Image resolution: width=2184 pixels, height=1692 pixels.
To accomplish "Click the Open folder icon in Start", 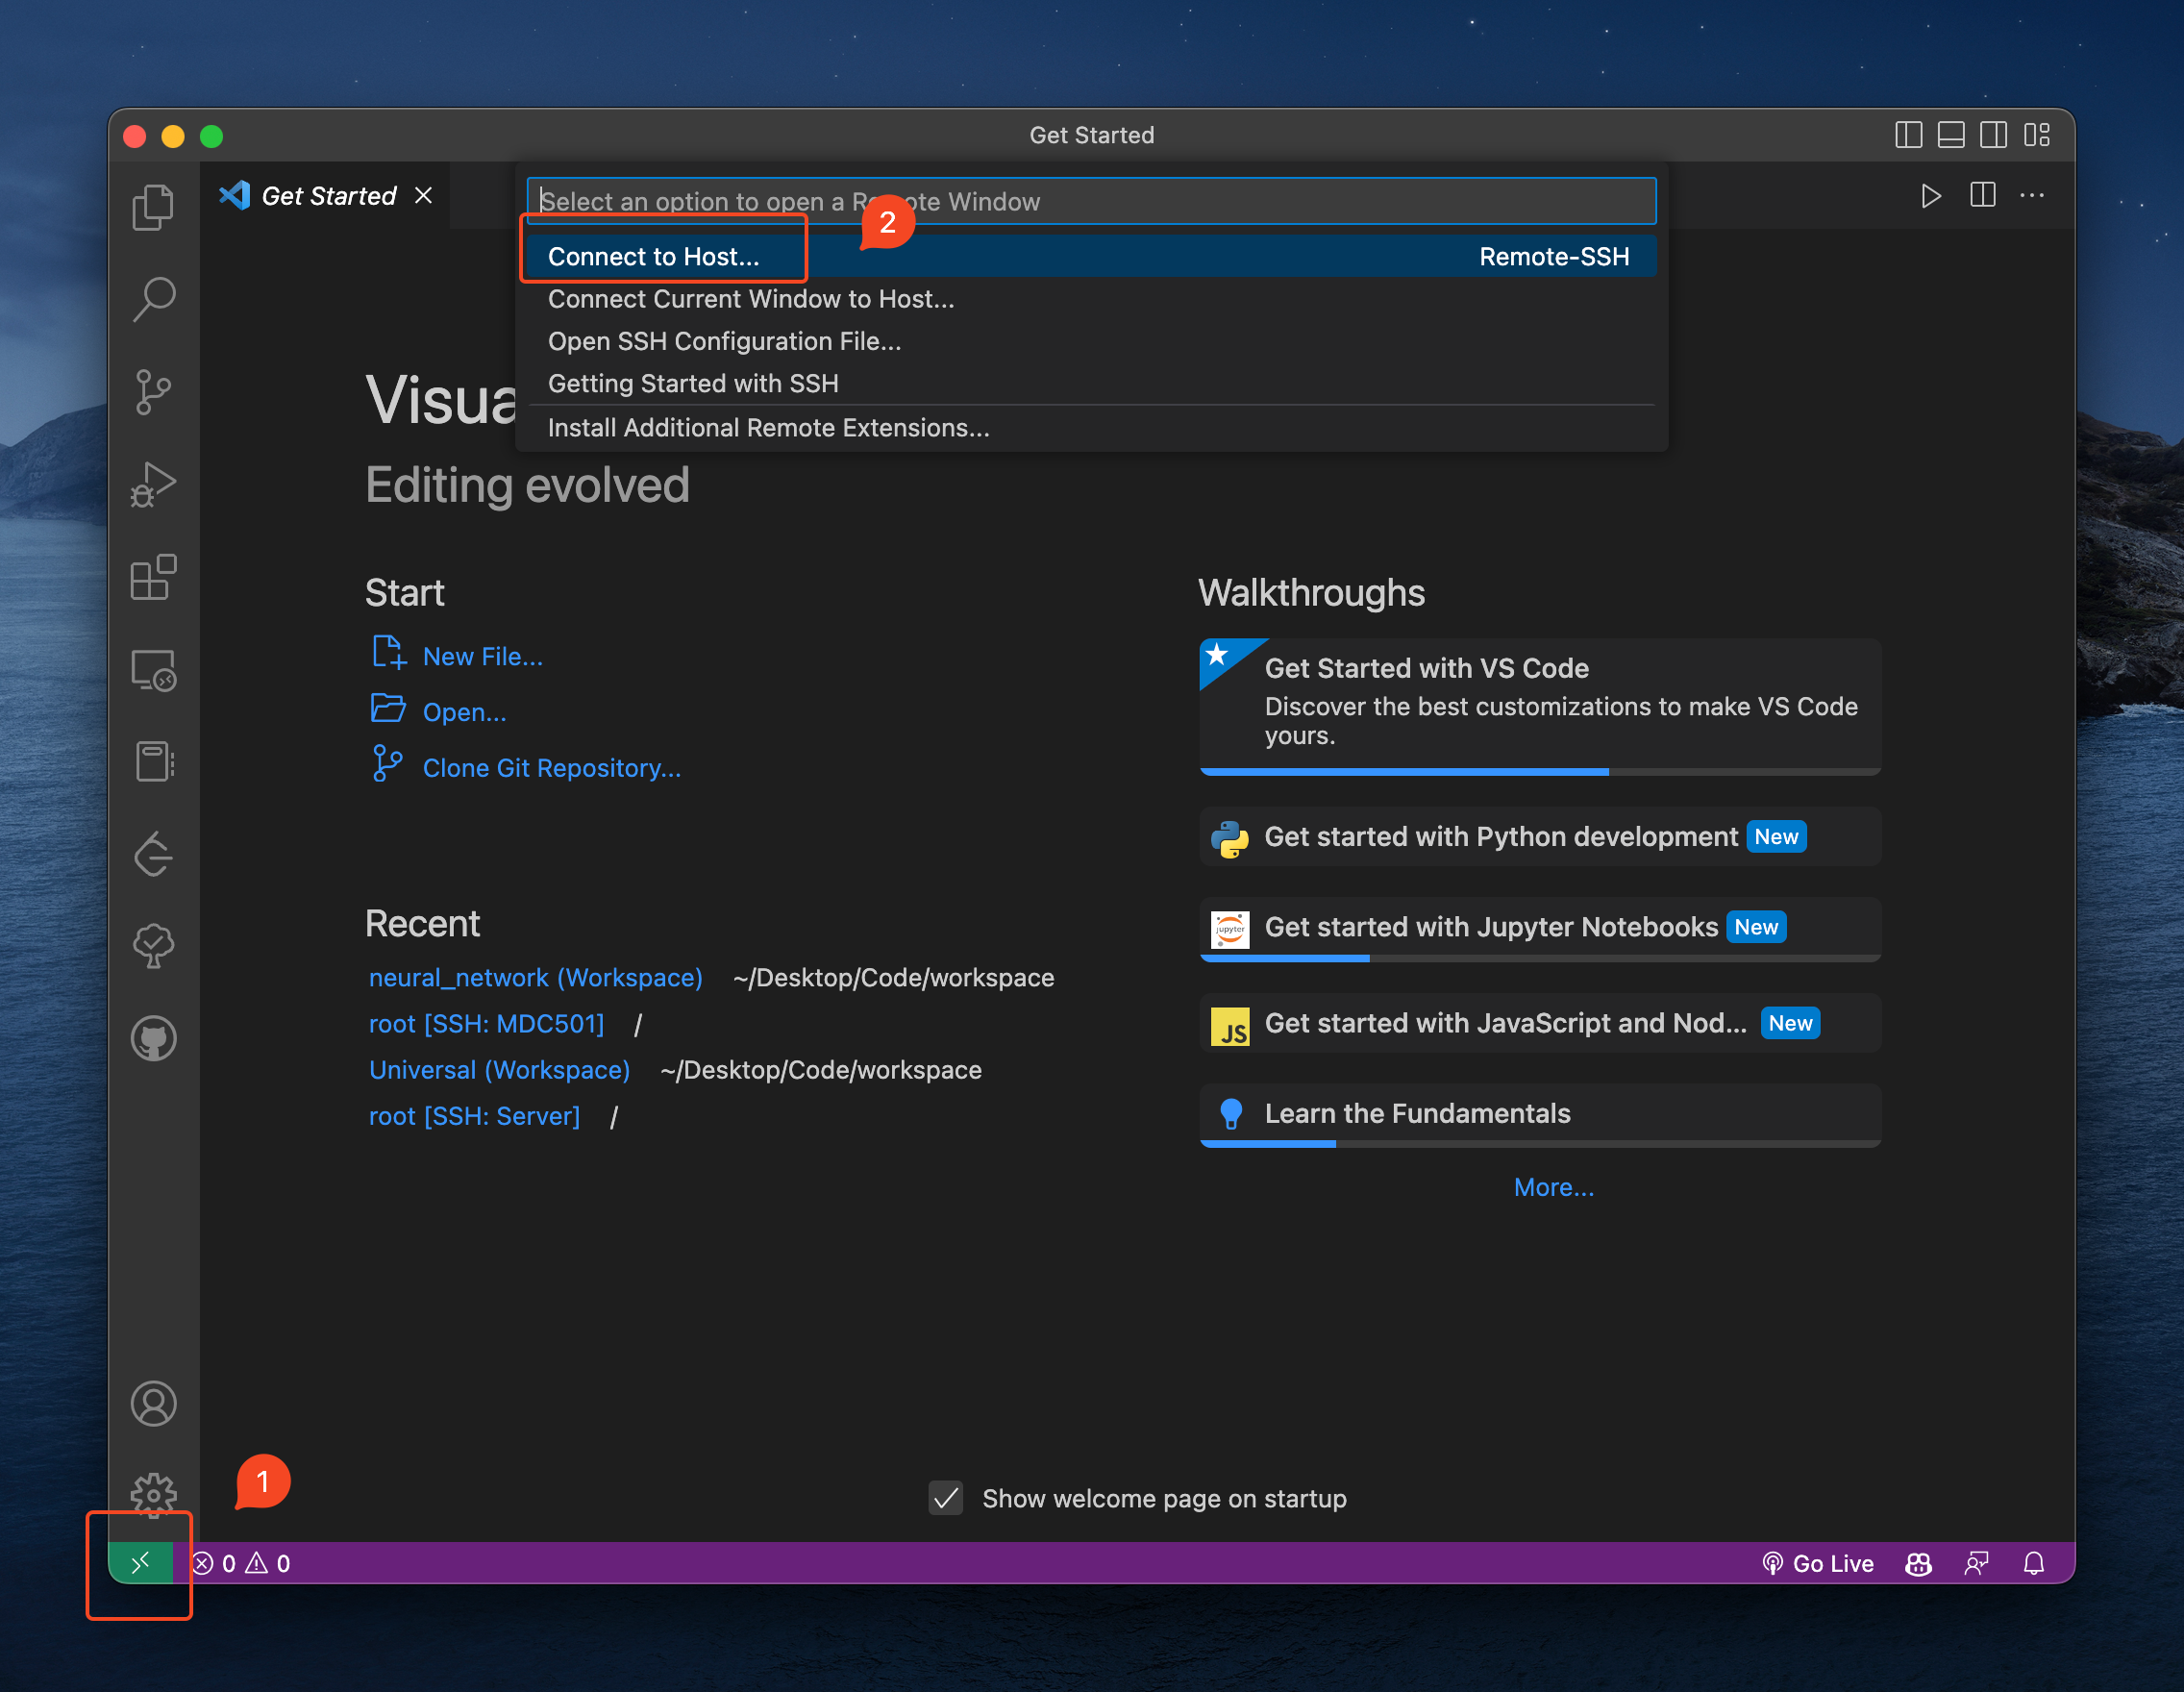I will point(388,708).
